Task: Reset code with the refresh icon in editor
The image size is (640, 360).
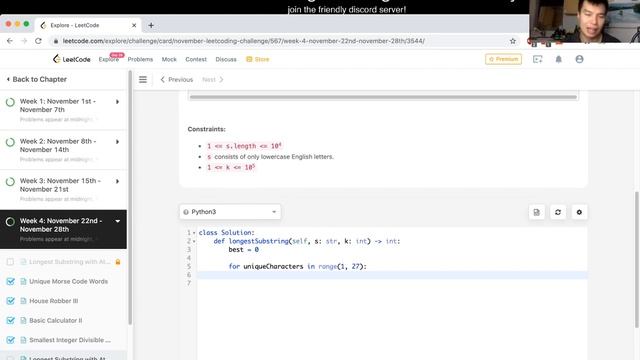Action: click(558, 212)
